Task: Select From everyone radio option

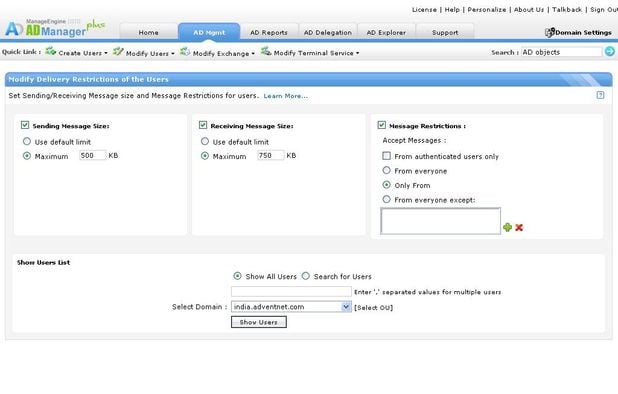Action: (387, 170)
